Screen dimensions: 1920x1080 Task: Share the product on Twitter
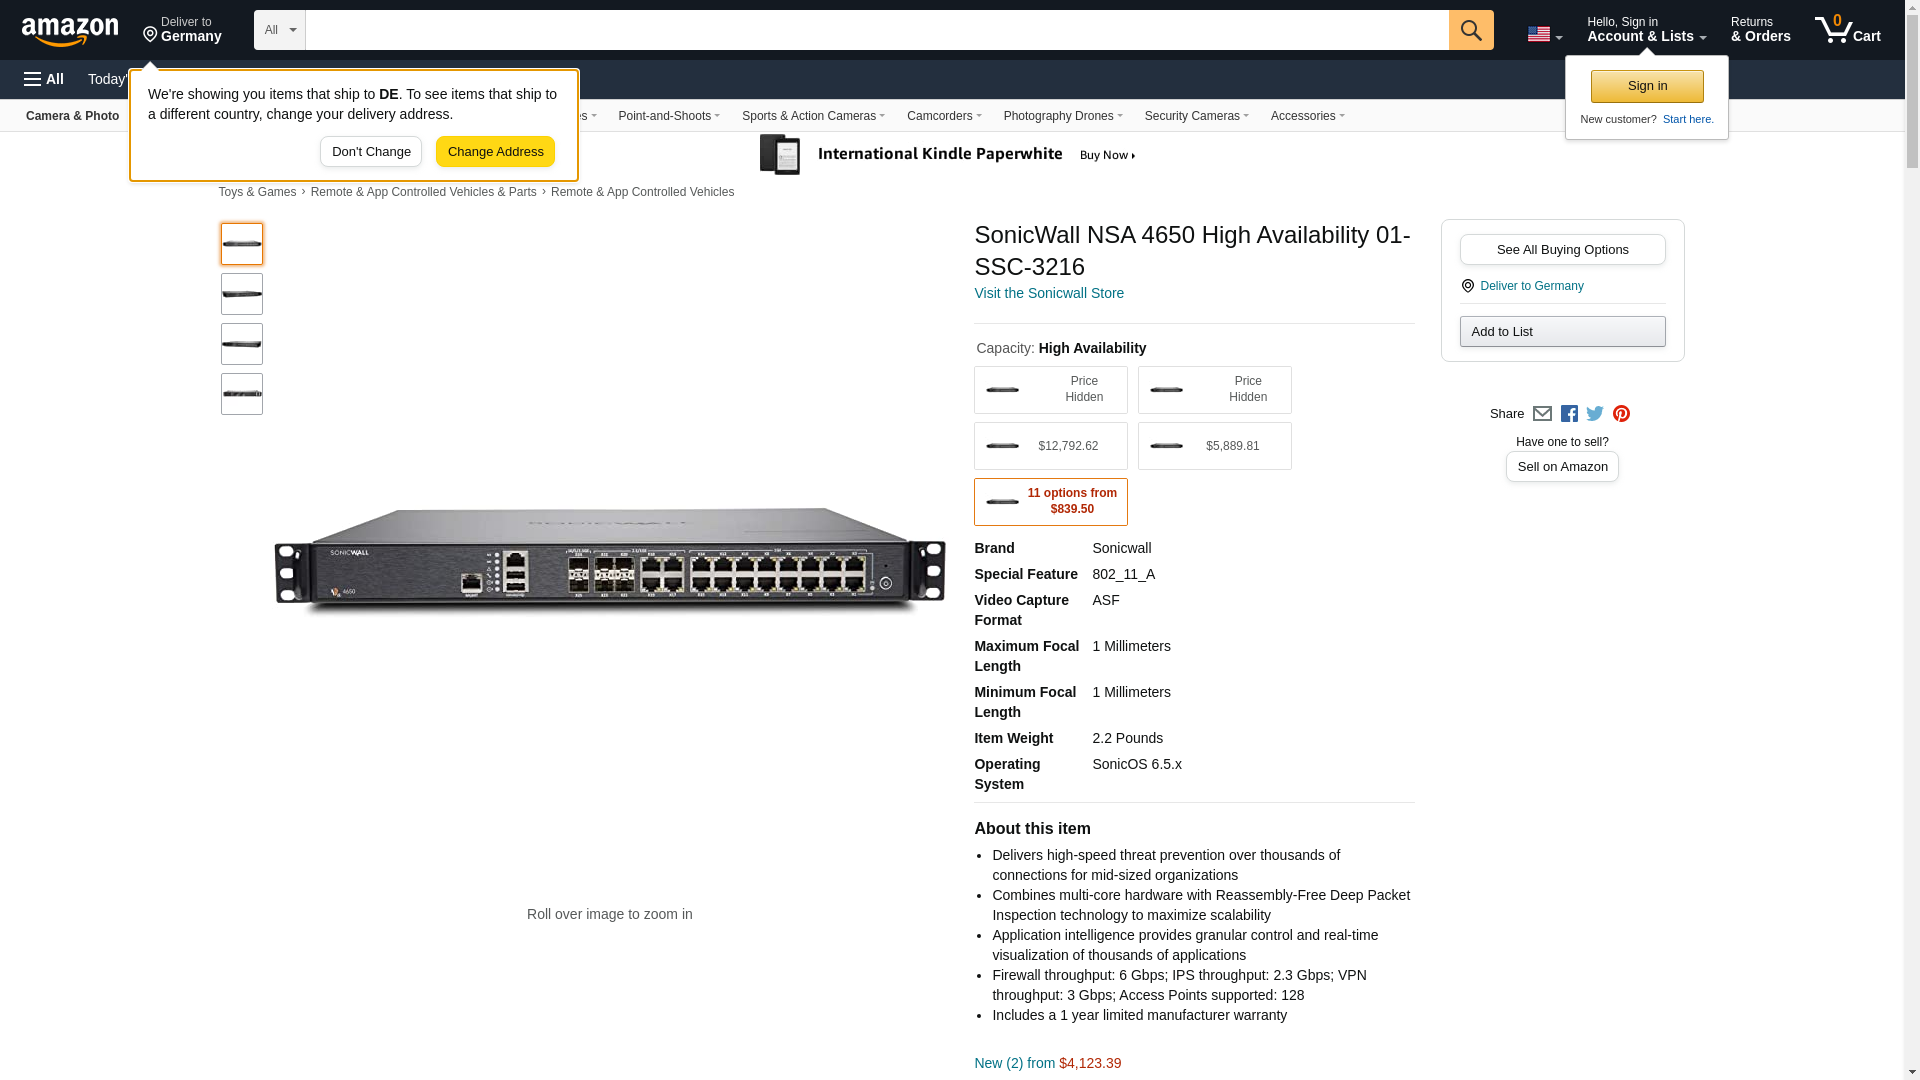(1595, 414)
